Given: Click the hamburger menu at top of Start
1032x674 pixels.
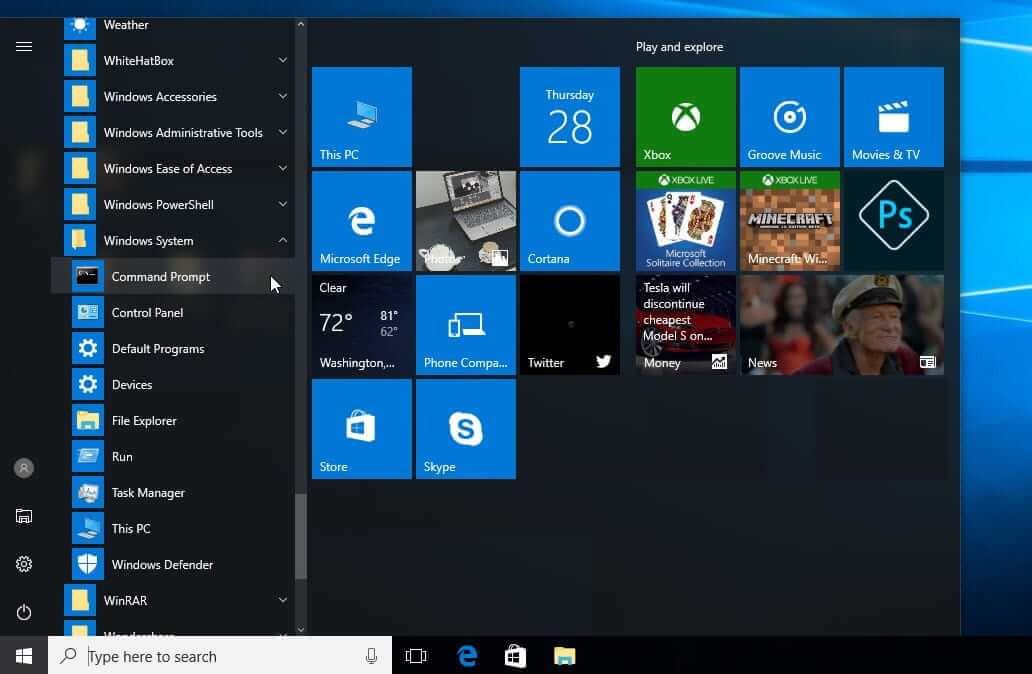Looking at the screenshot, I should (24, 46).
